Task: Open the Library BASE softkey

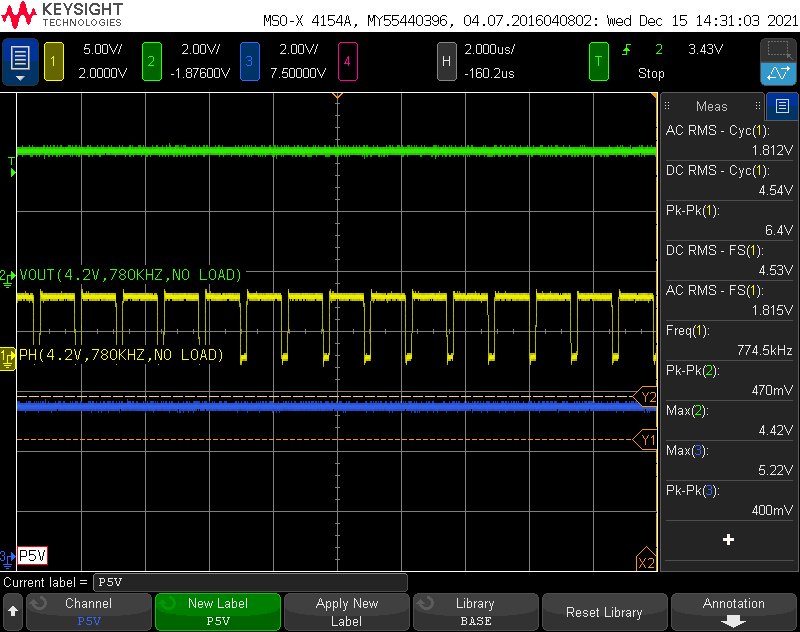Action: point(476,612)
